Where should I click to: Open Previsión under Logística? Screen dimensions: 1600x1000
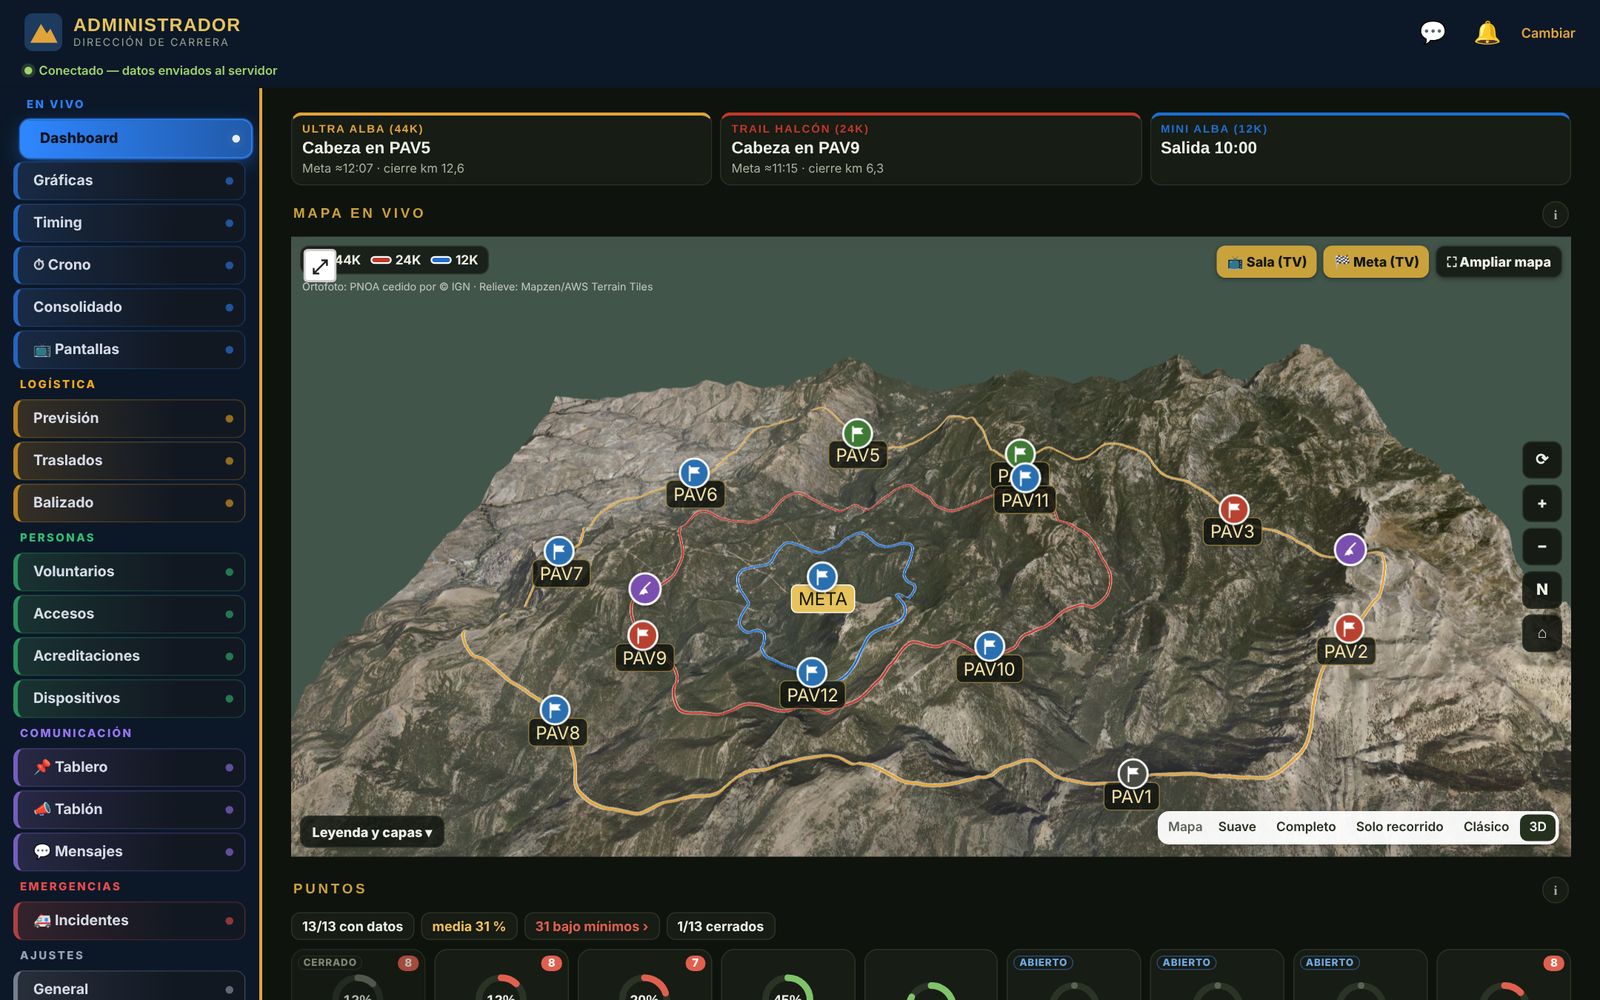point(130,418)
